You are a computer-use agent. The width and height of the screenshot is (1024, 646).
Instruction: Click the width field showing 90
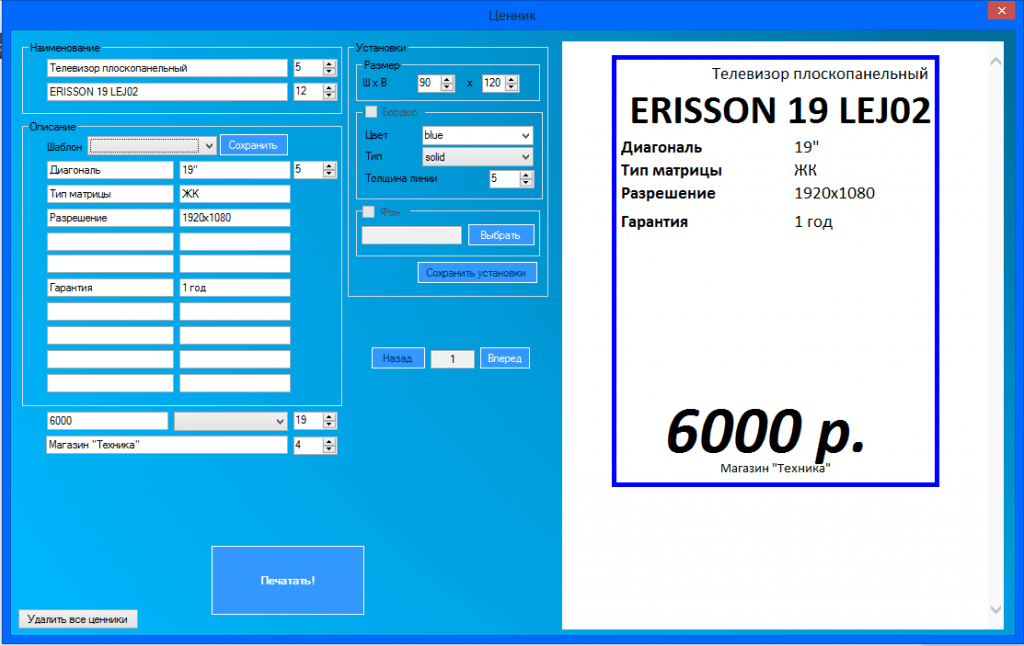430,83
